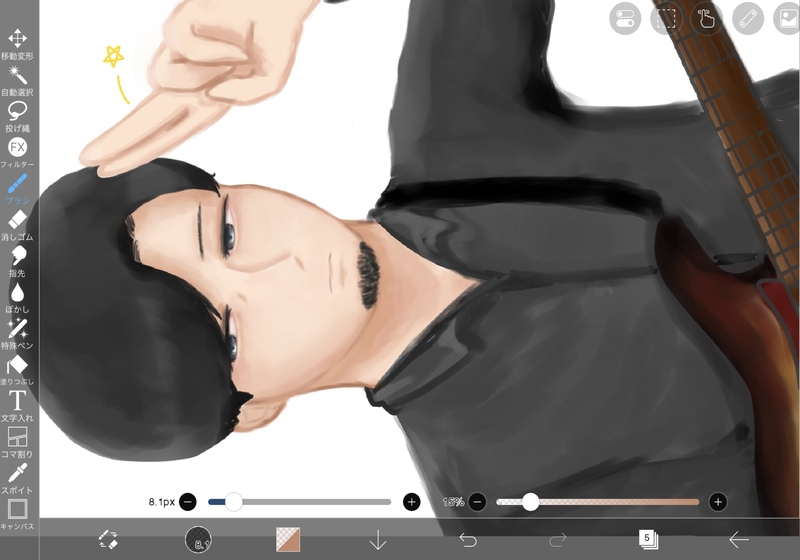800x560 pixels.
Task: Redo the undone stroke
Action: click(558, 540)
